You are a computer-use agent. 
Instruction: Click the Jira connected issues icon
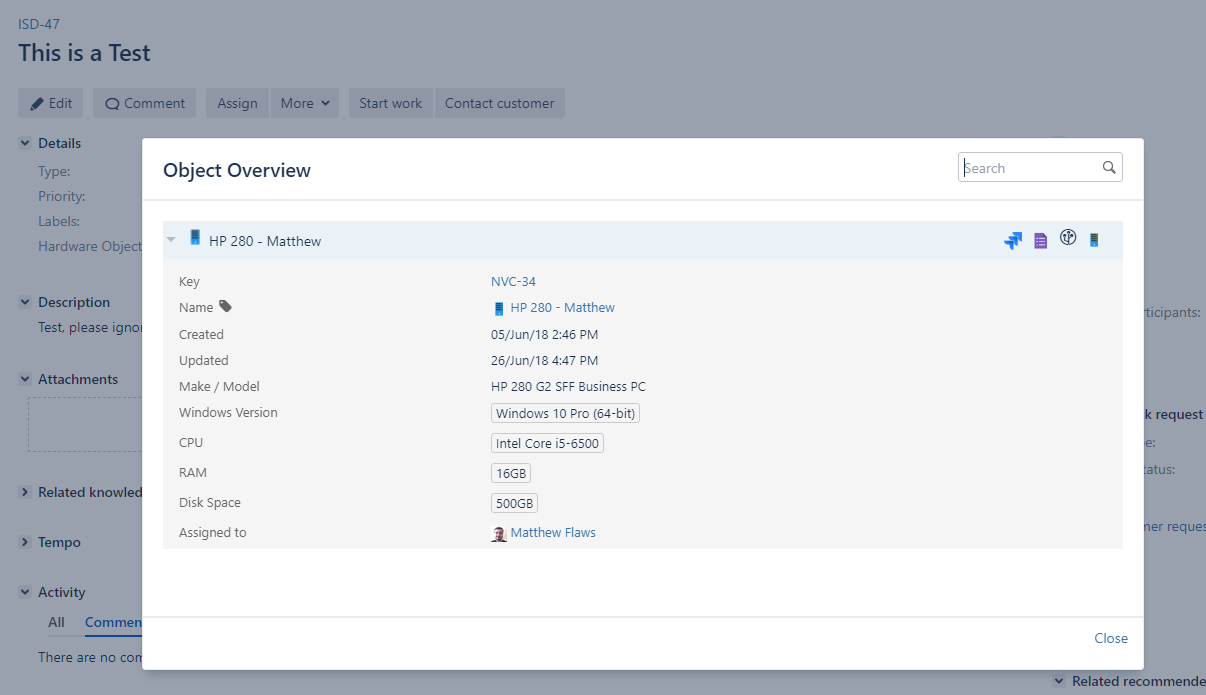(x=1013, y=240)
